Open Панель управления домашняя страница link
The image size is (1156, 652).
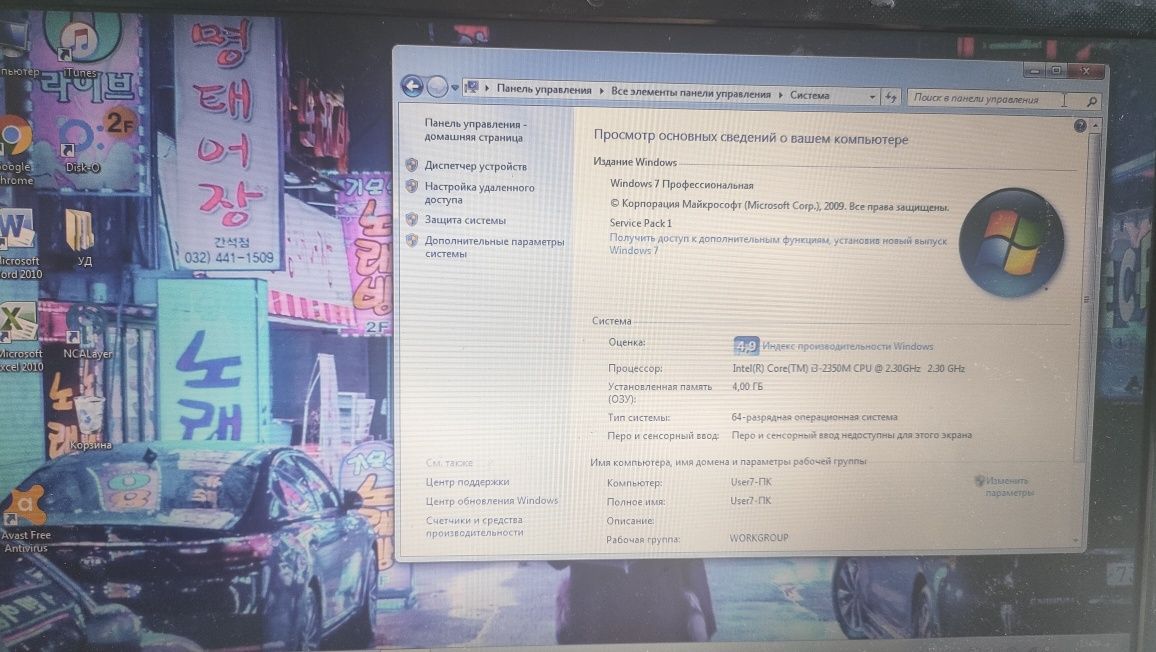[476, 131]
